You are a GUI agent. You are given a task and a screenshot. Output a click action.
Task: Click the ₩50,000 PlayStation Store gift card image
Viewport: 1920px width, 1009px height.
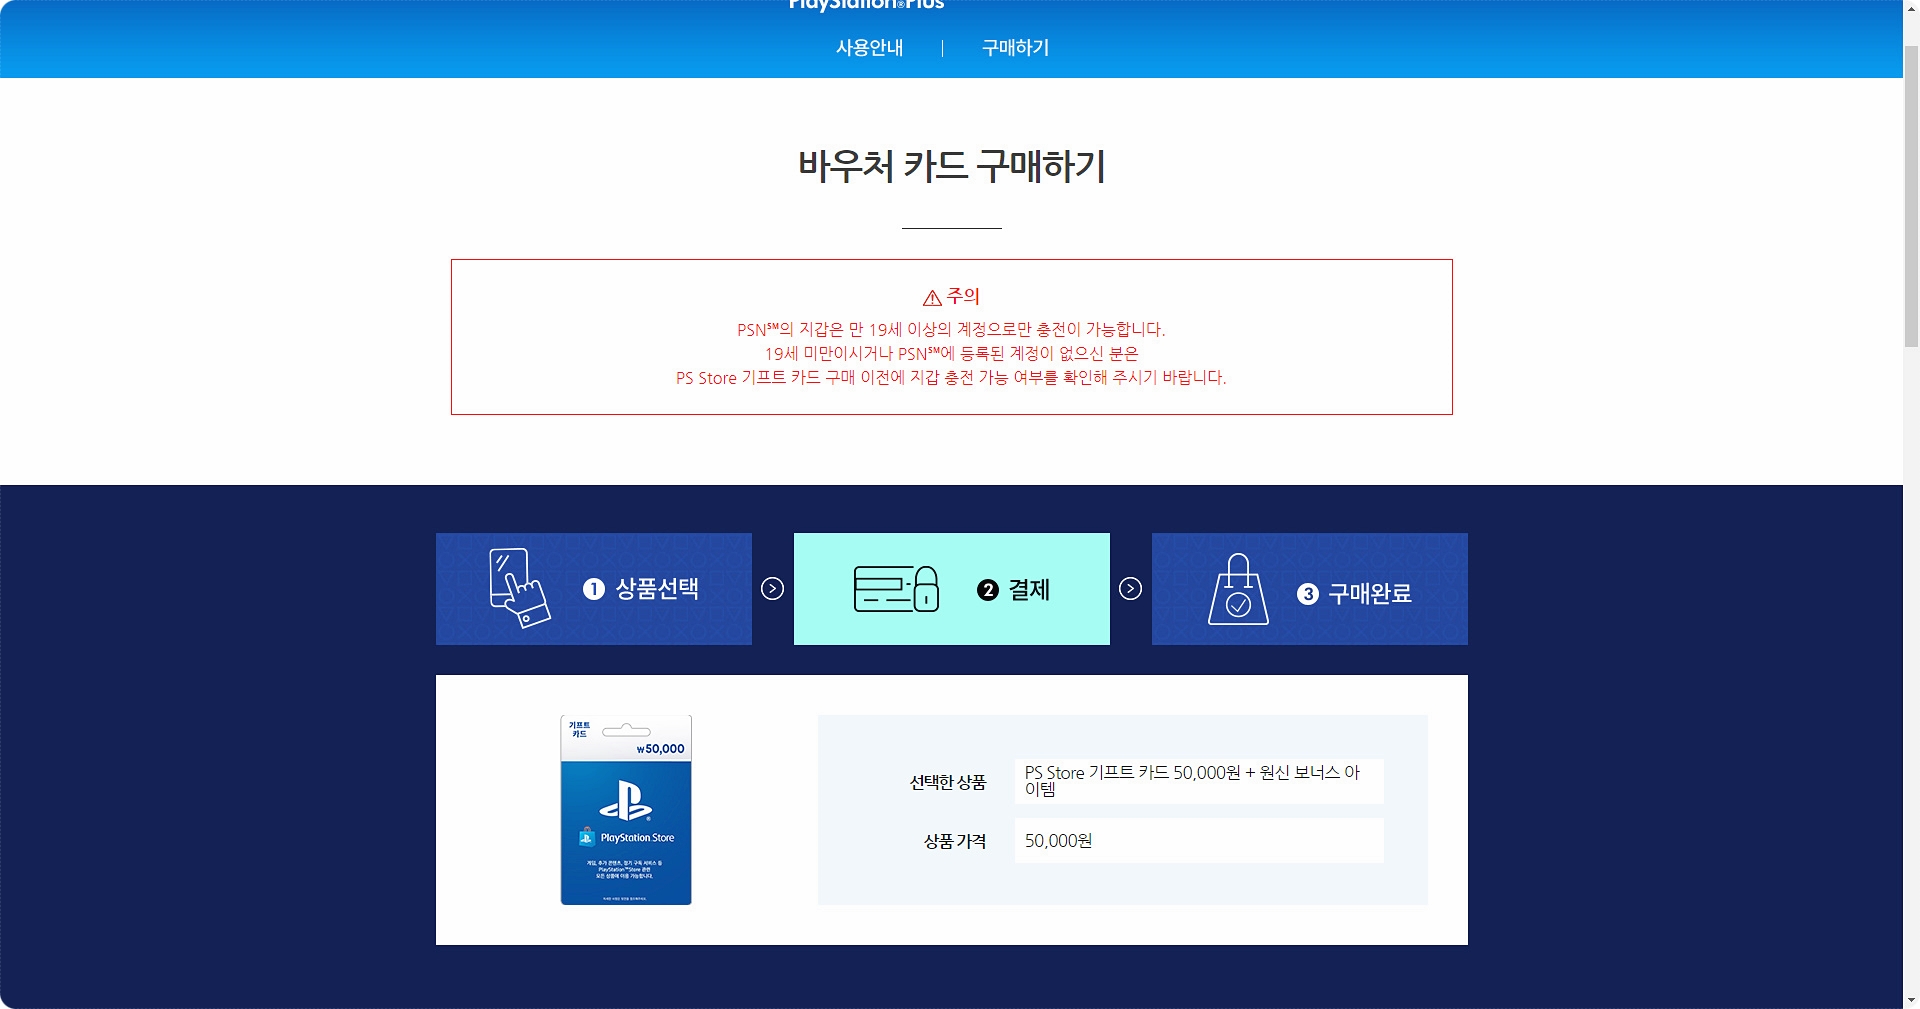[x=626, y=810]
